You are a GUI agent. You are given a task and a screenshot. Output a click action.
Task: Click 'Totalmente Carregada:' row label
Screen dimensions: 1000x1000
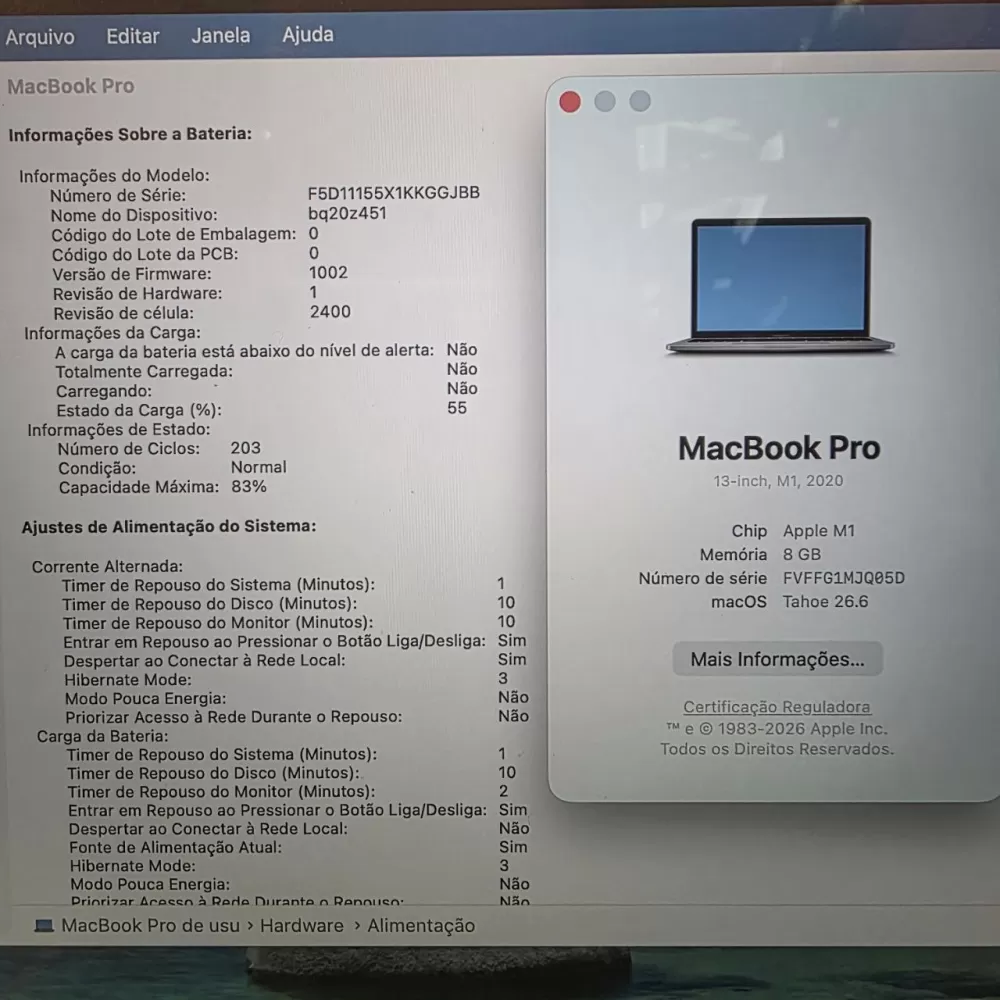tap(144, 371)
